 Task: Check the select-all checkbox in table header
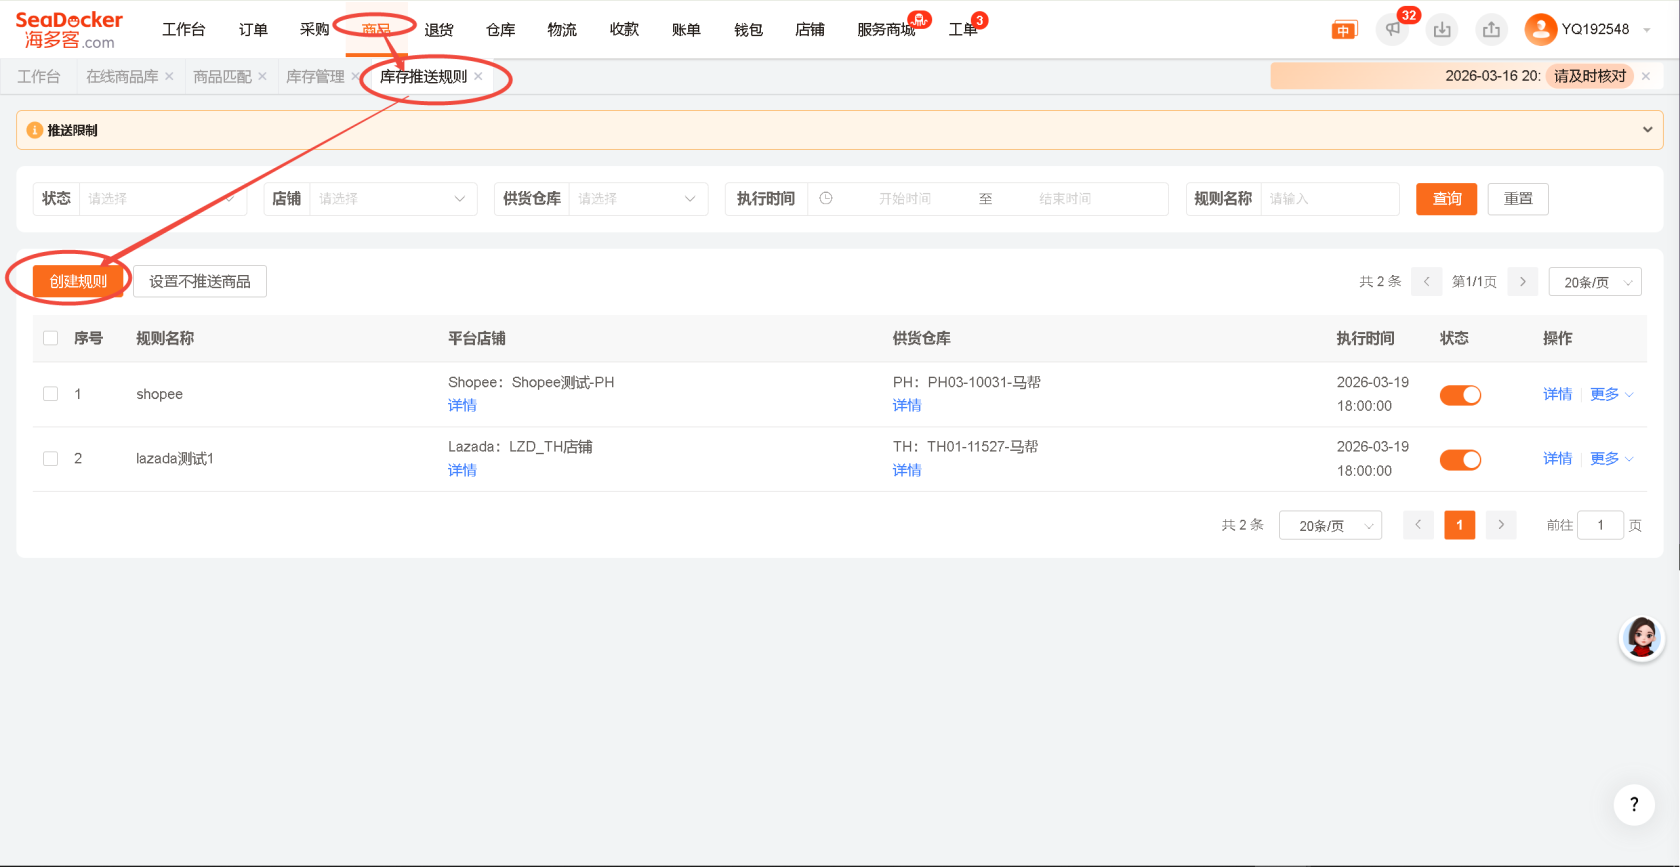(x=51, y=338)
